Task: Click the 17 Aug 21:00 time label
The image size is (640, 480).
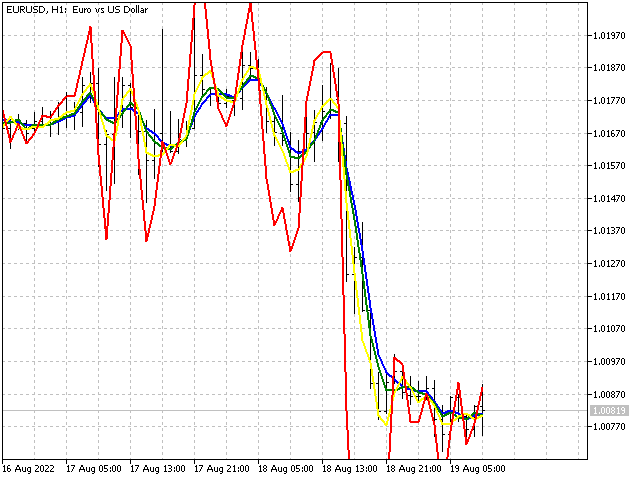Action: tap(222, 469)
